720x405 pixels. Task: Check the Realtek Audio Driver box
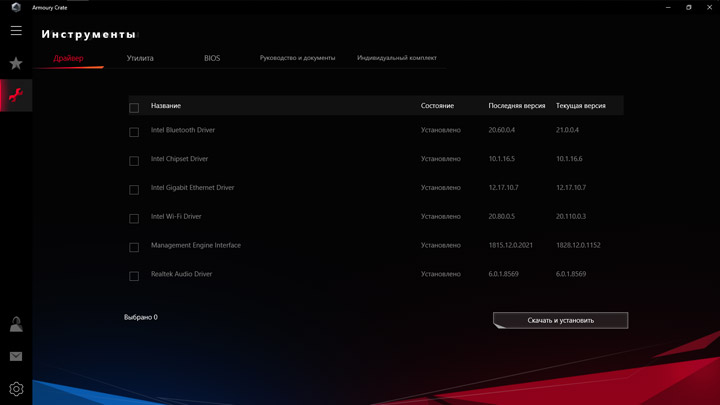134,276
